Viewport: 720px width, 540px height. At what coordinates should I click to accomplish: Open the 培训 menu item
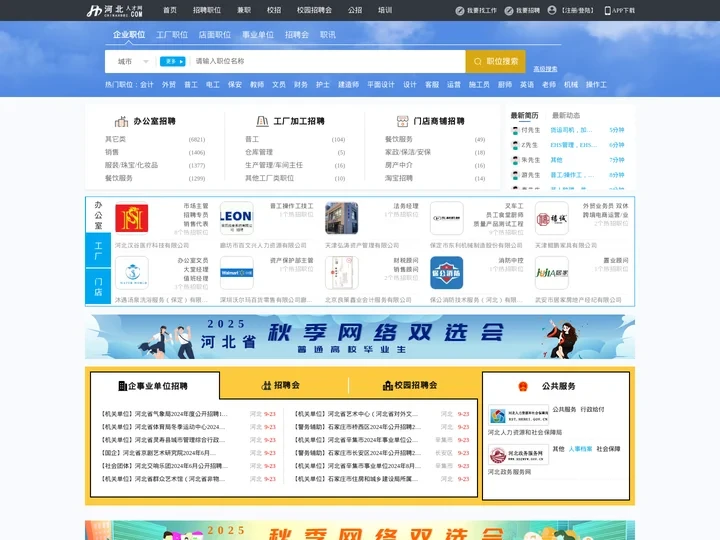click(385, 10)
